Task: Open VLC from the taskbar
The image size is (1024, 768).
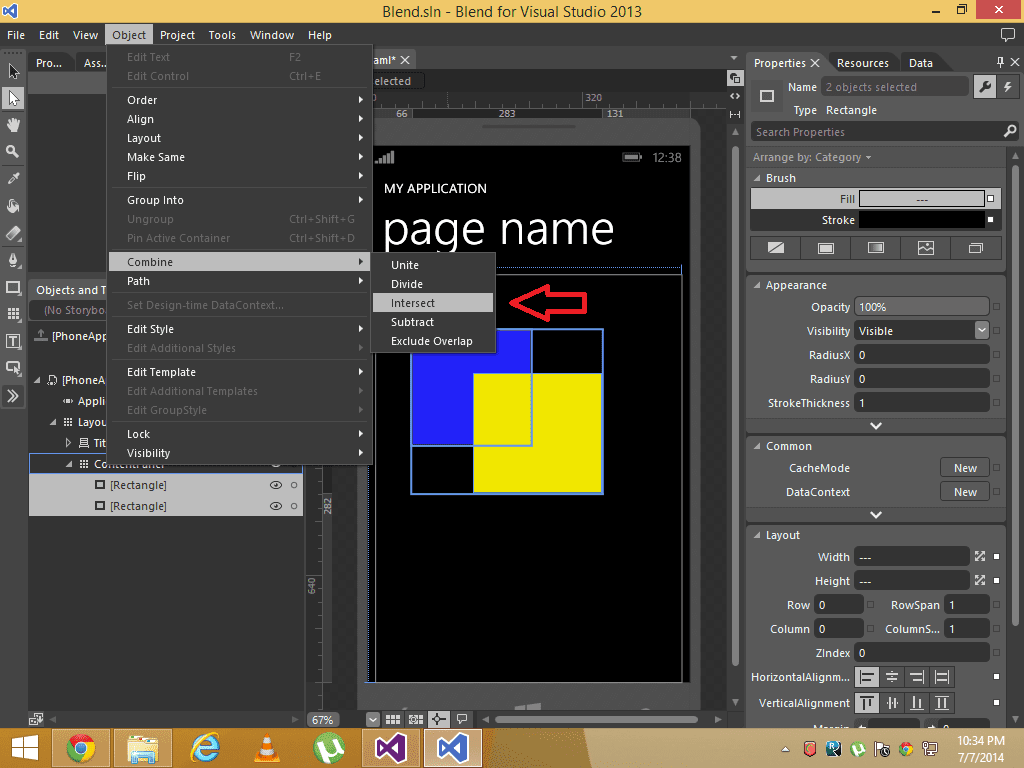Action: pos(267,747)
